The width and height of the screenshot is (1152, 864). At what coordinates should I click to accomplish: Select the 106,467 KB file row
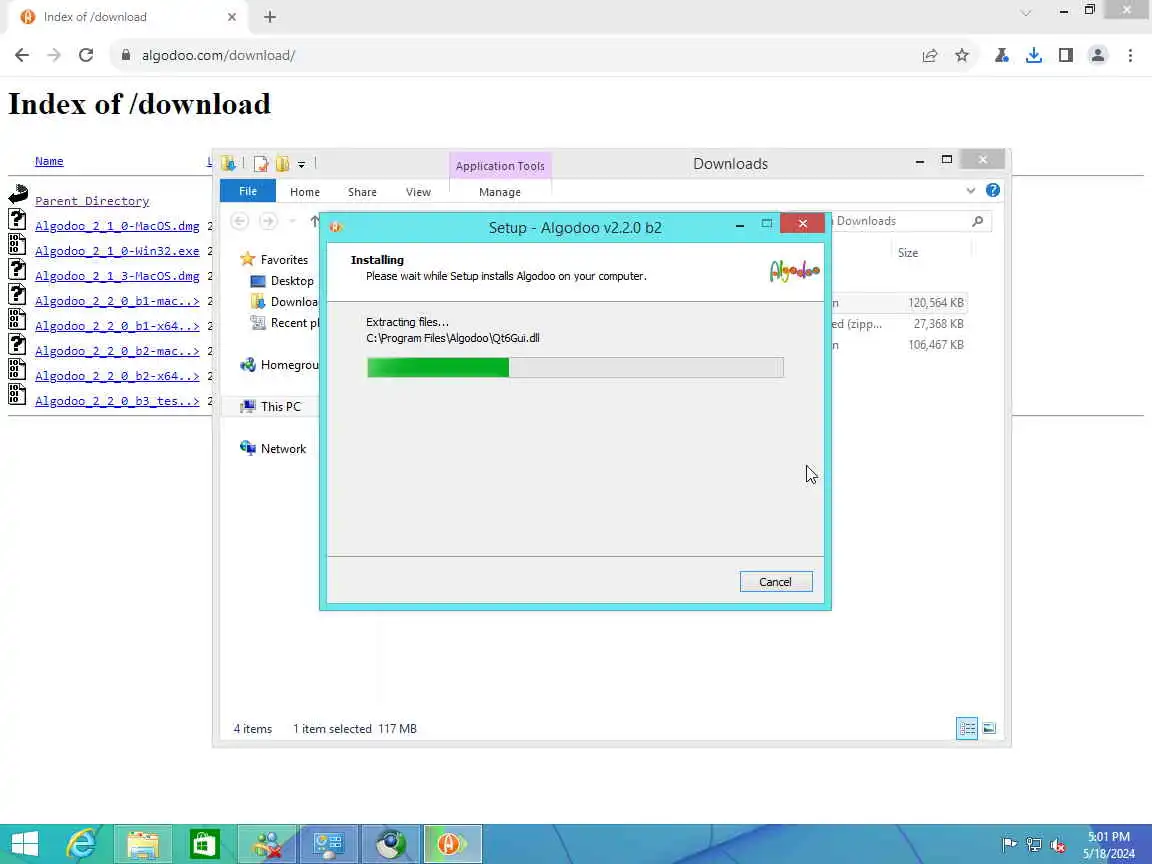pyautogui.click(x=899, y=345)
